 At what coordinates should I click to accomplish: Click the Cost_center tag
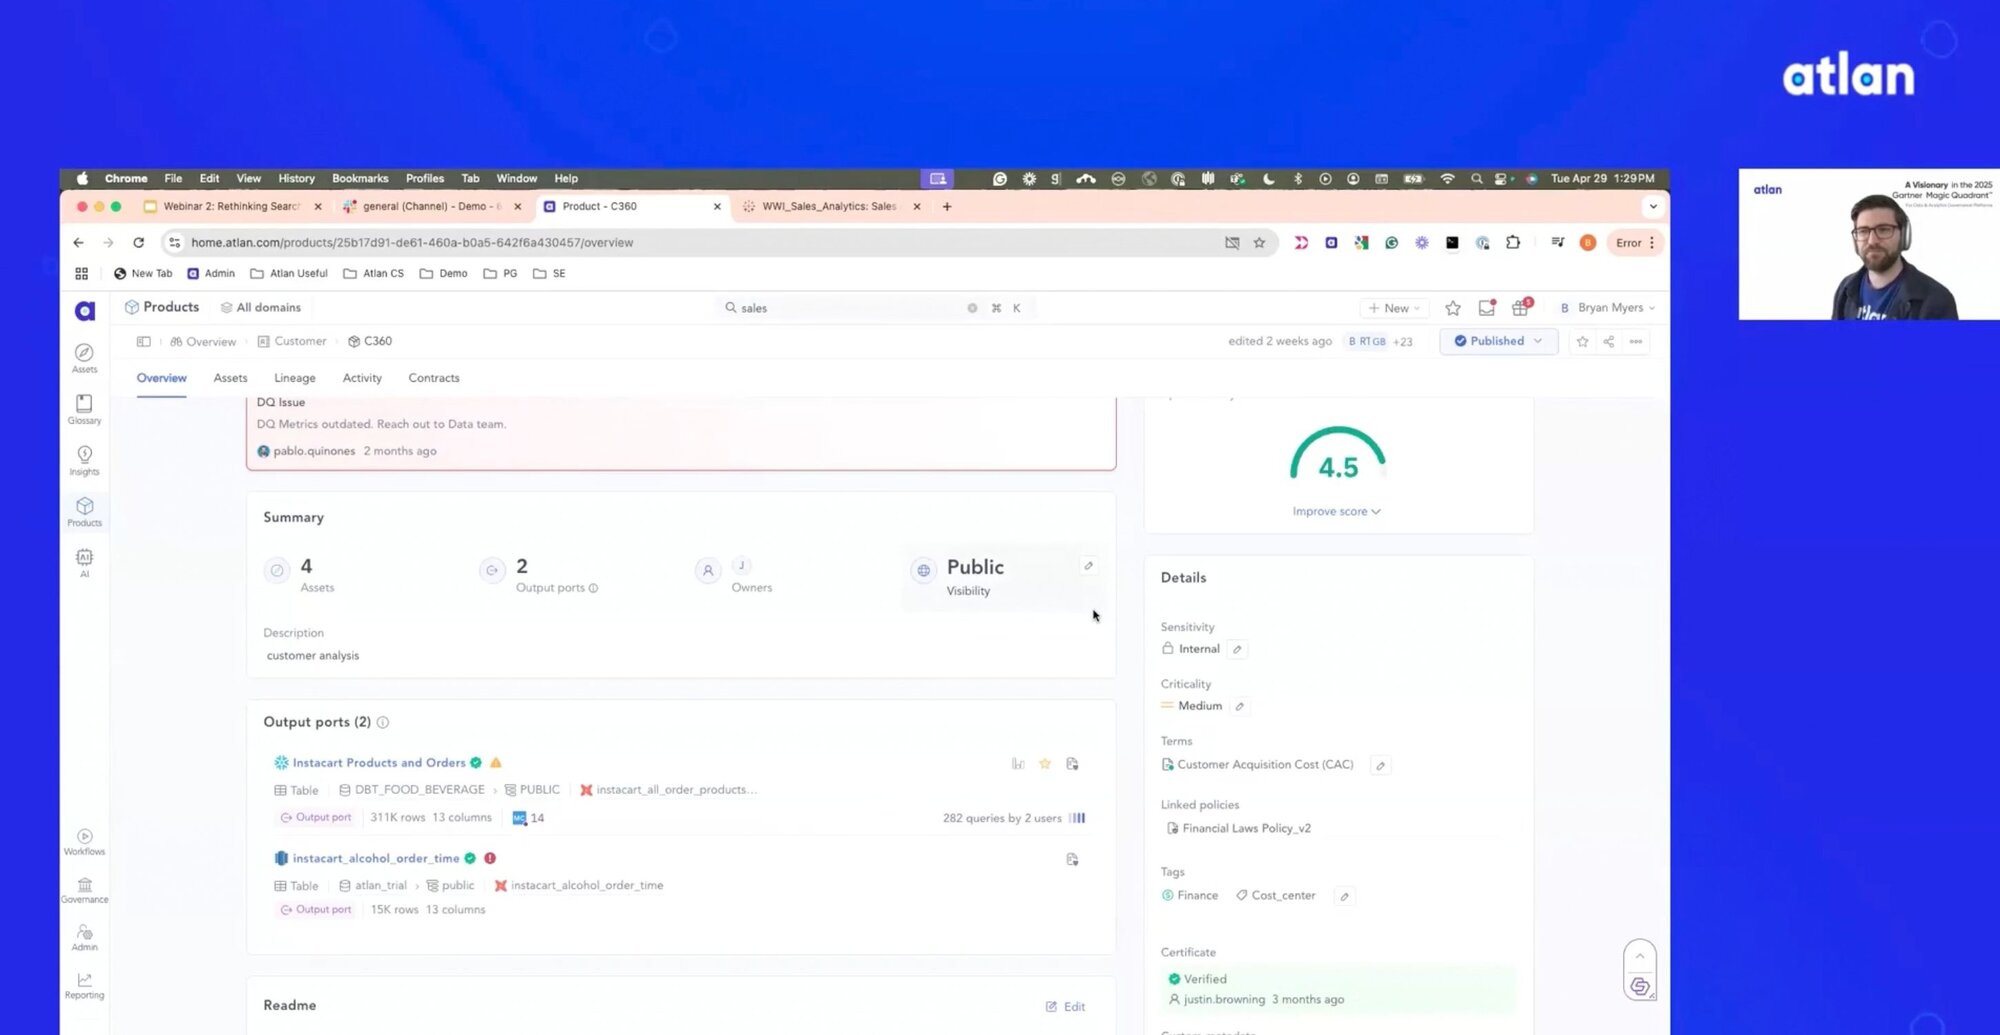pyautogui.click(x=1276, y=895)
